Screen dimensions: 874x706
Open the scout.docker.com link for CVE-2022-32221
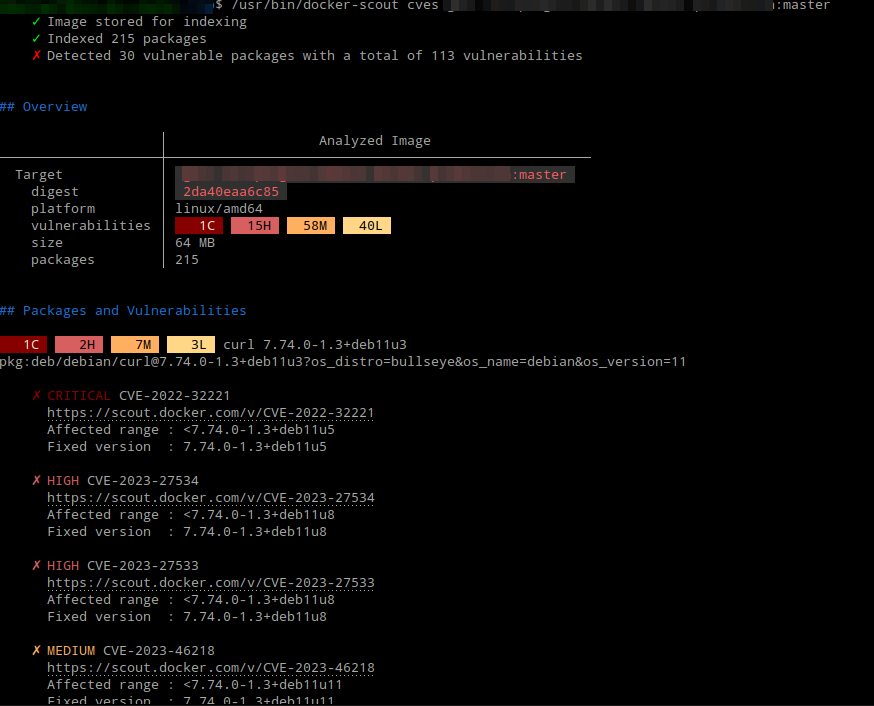tap(210, 412)
